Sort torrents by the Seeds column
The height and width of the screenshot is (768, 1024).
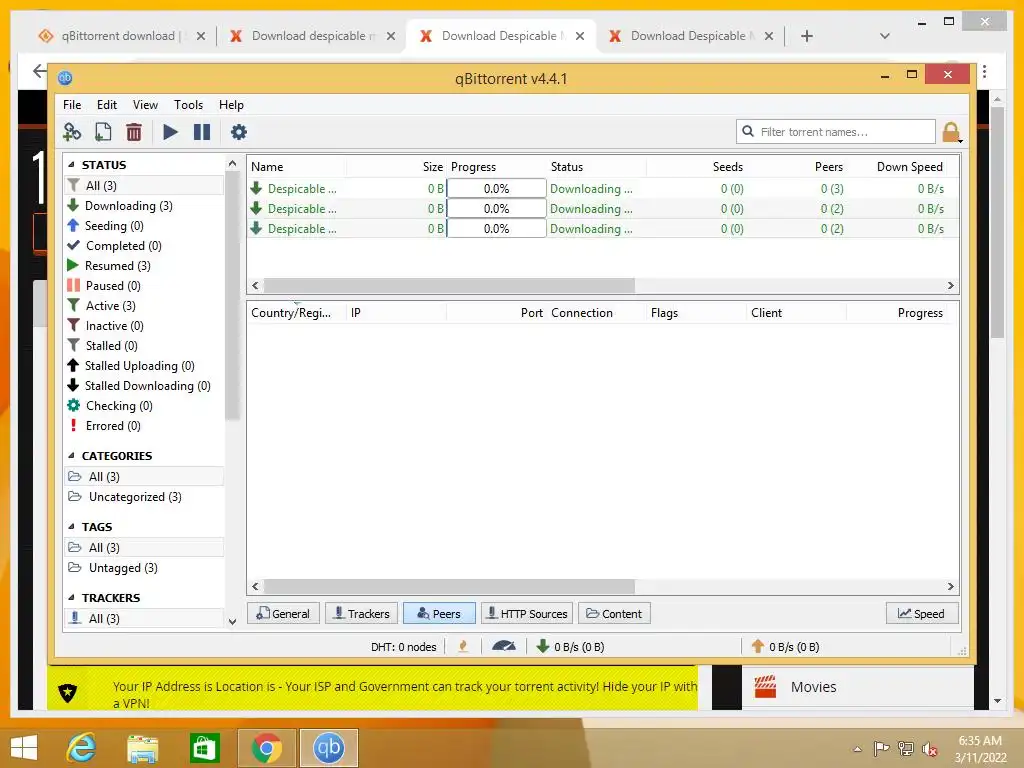[697, 167]
